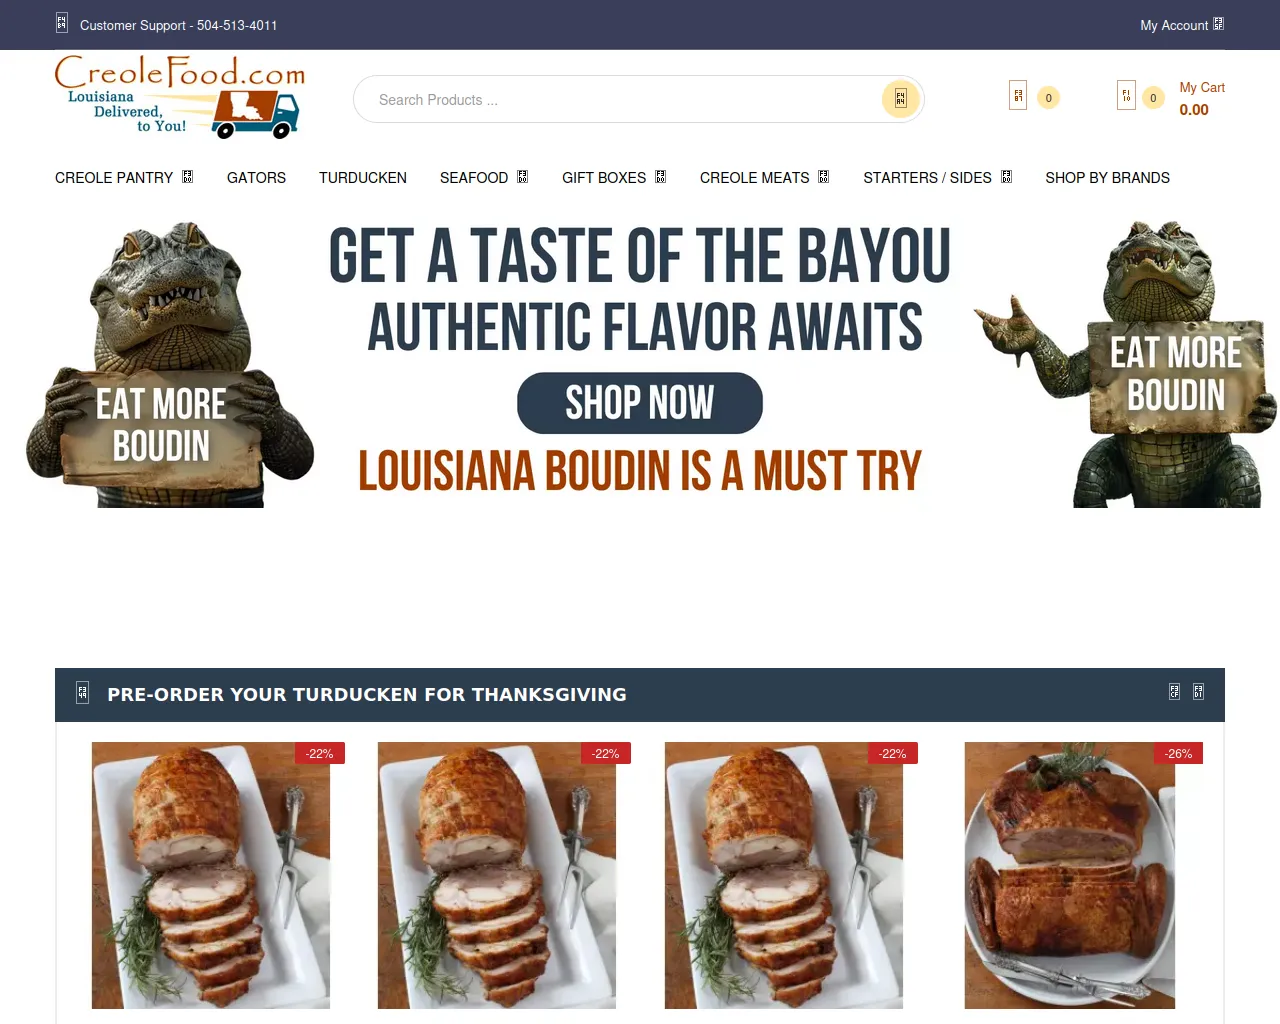
Task: Show next items in Turducken carousel
Action: (x=1199, y=691)
